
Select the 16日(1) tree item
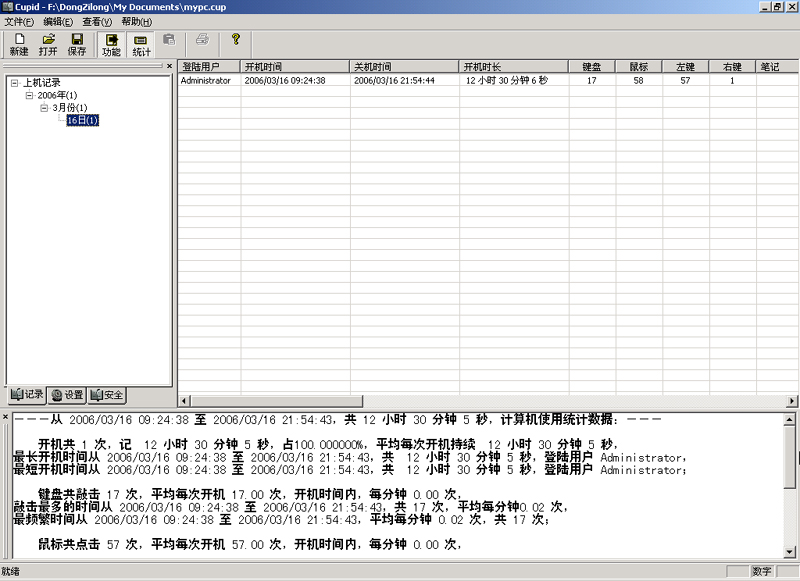pos(82,121)
